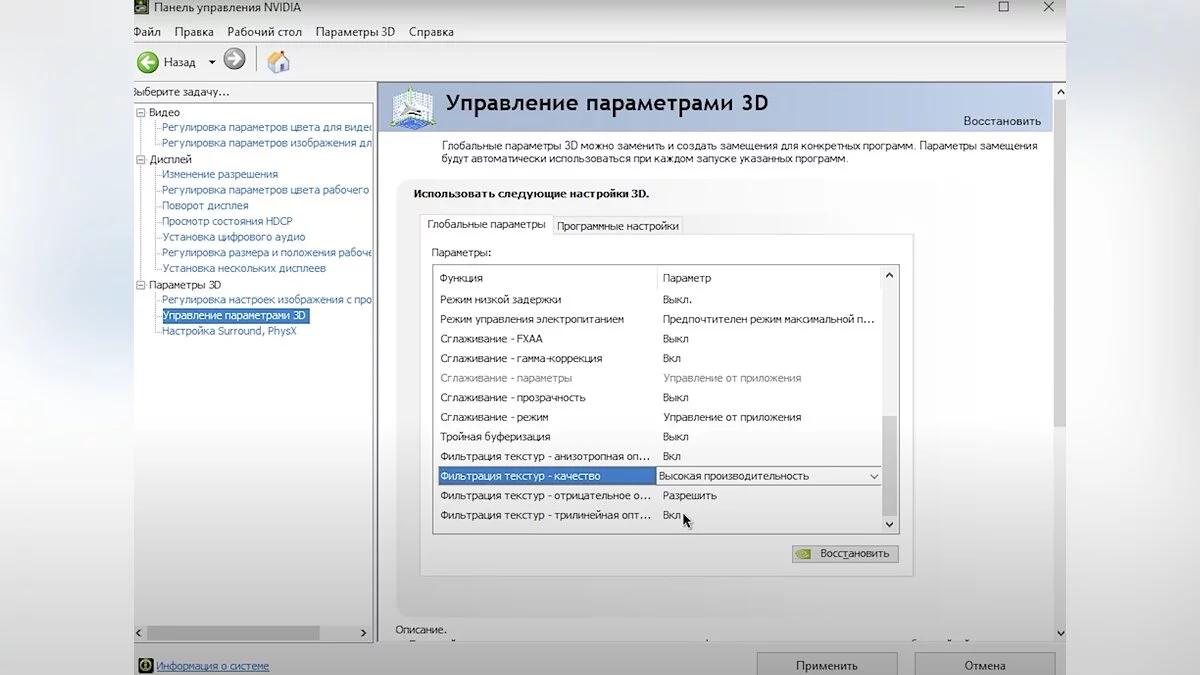Viewport: 1200px width, 675px height.
Task: Go to the Home page icon
Action: 279,61
